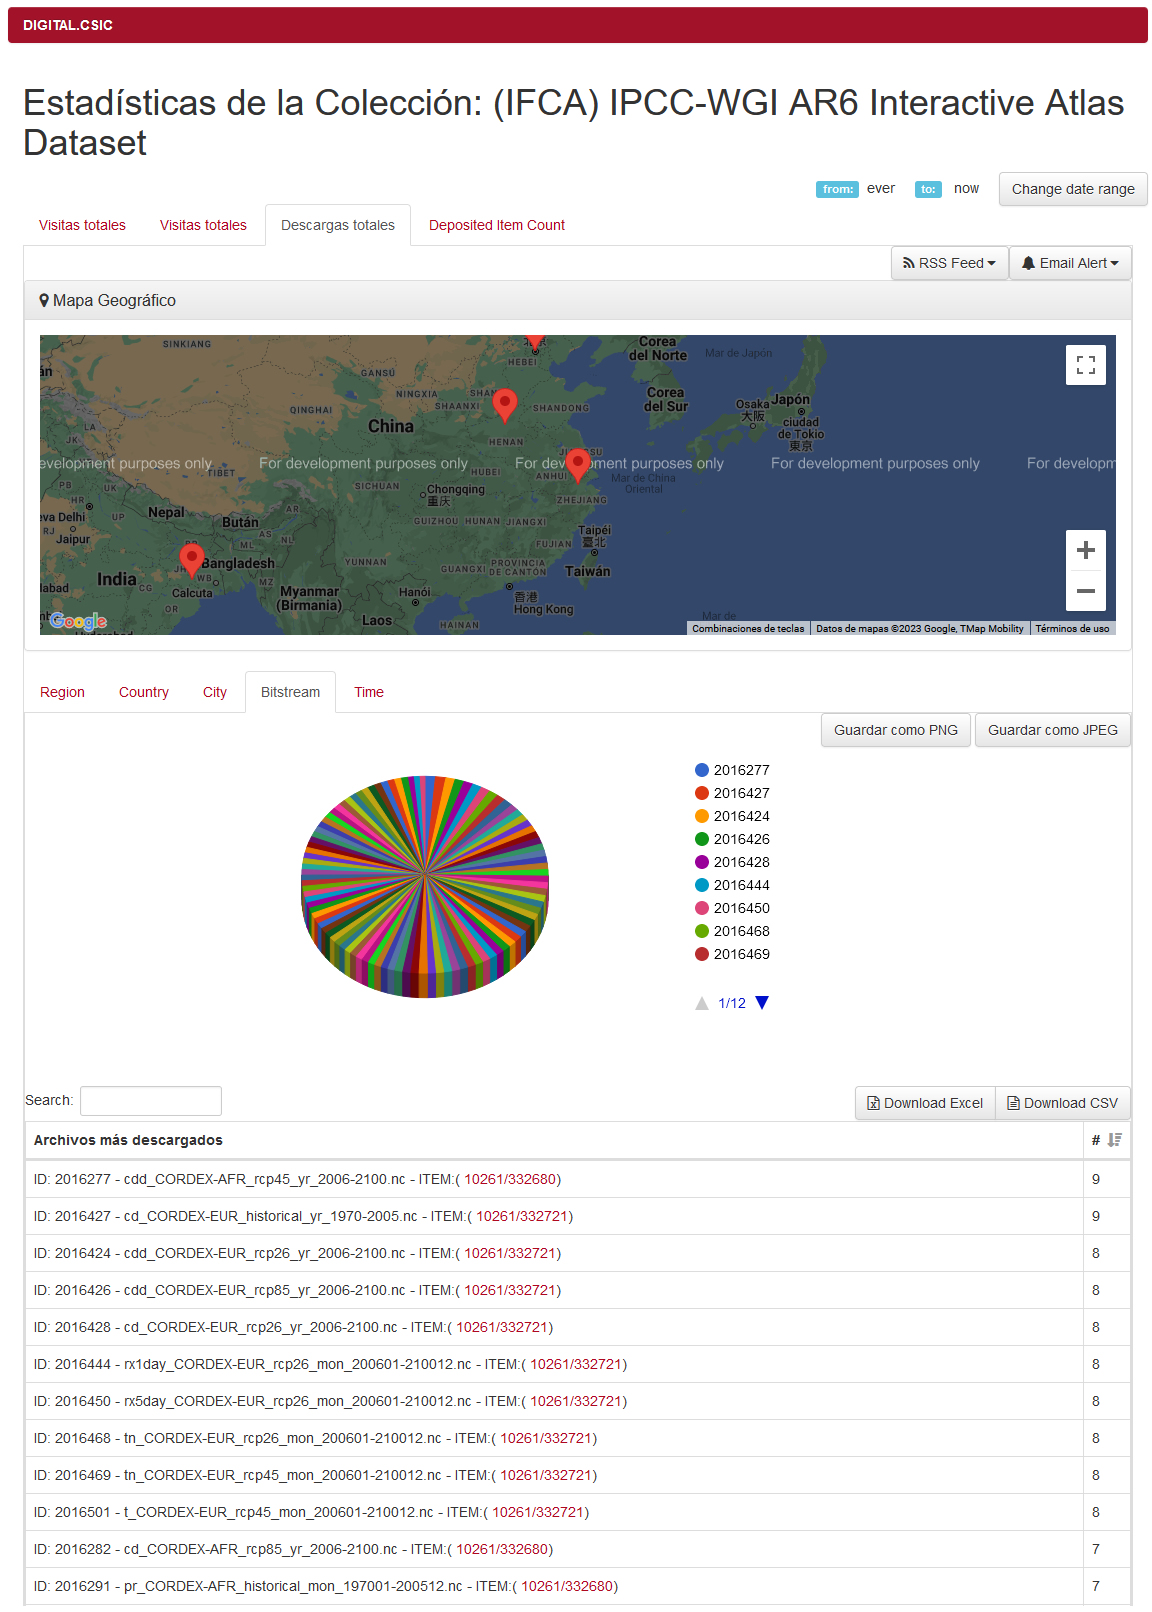Select the Country tab

click(x=144, y=692)
